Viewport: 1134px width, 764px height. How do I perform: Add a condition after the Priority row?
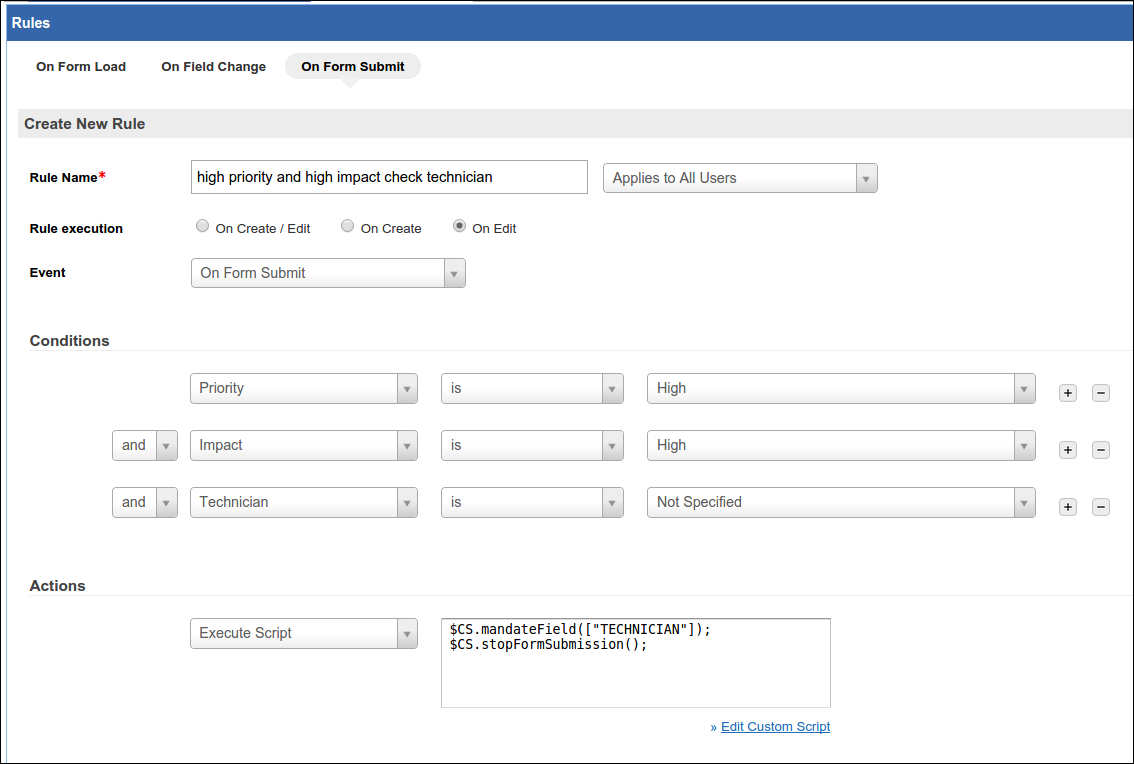(1068, 393)
